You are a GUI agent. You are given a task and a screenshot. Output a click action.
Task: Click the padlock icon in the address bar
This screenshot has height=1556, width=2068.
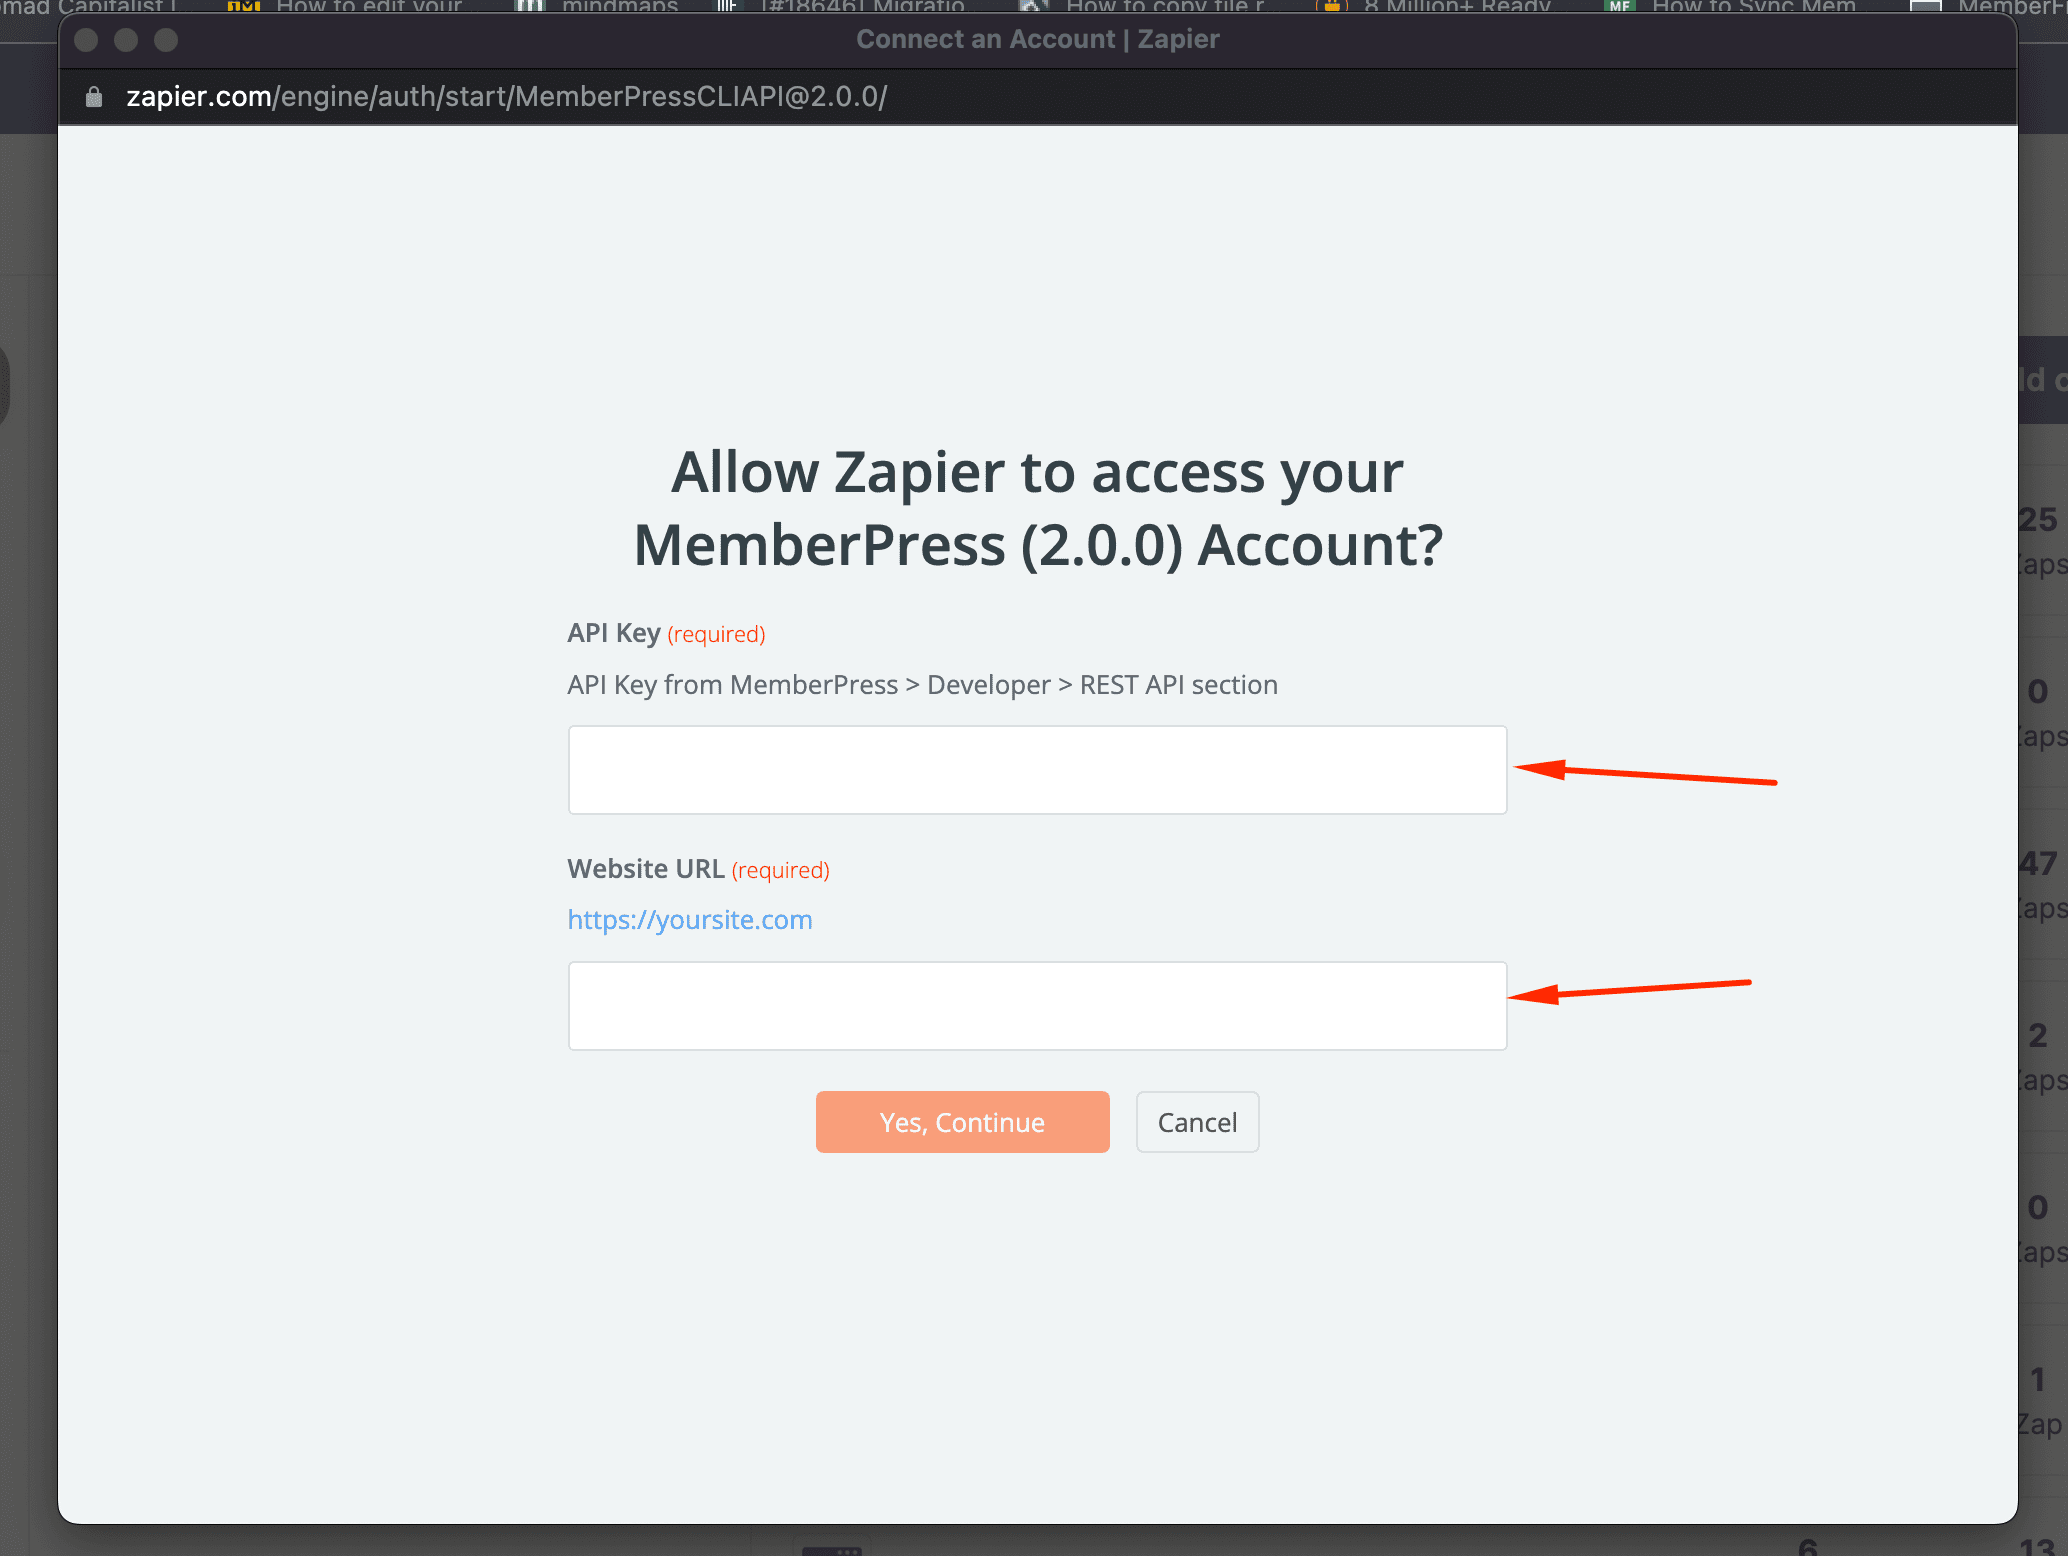94,97
